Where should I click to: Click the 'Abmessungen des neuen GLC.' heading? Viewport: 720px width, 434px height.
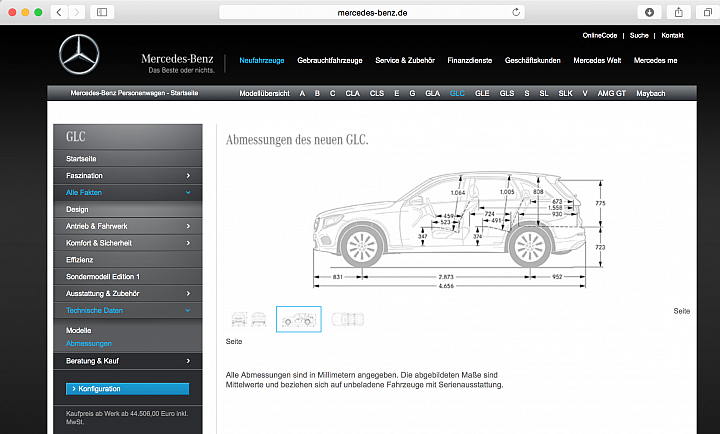coord(297,139)
